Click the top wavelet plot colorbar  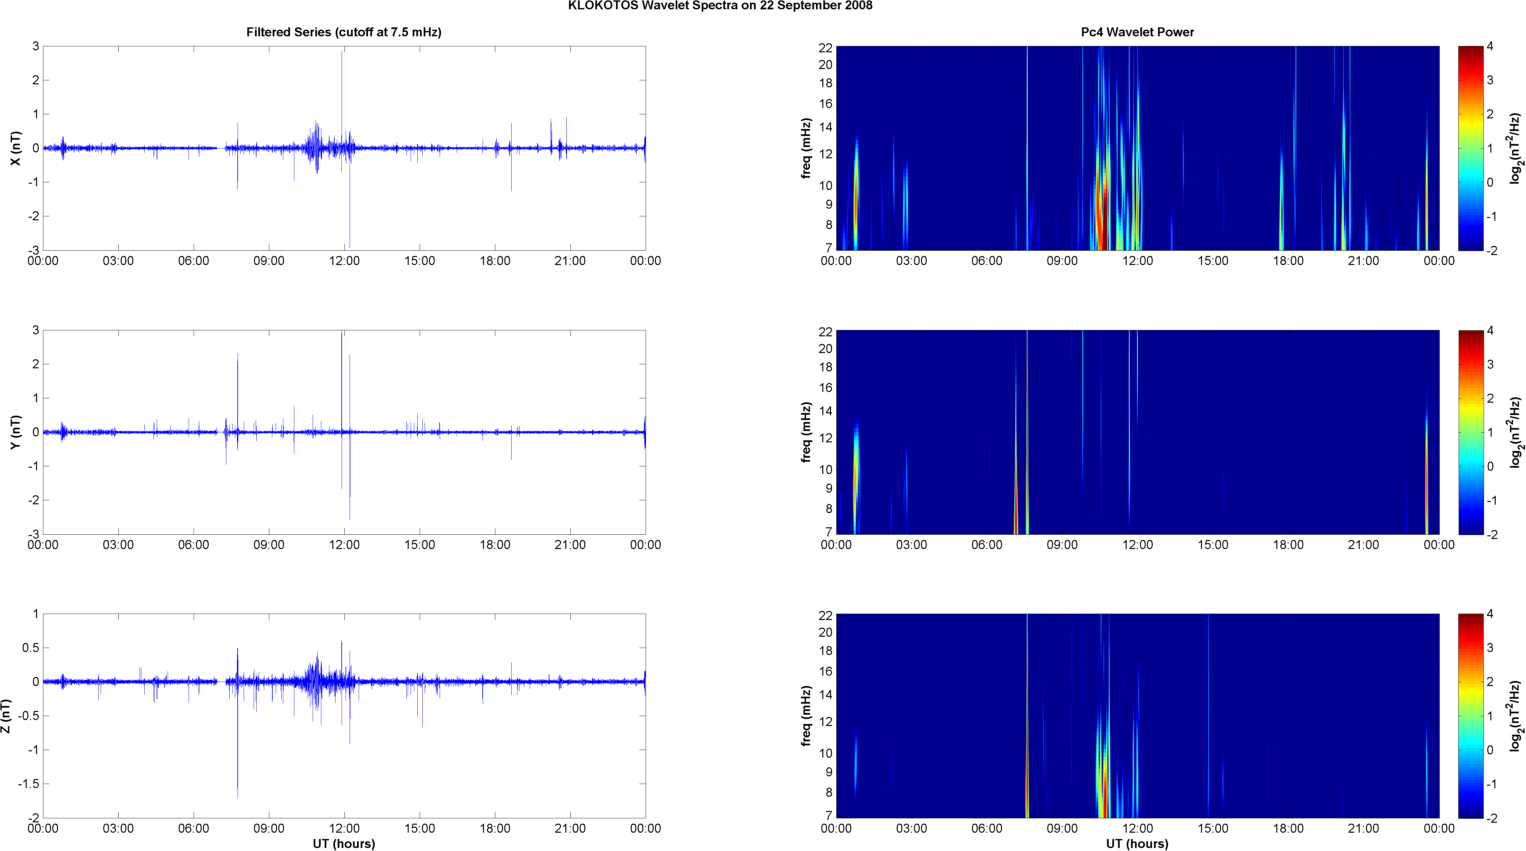[1469, 148]
